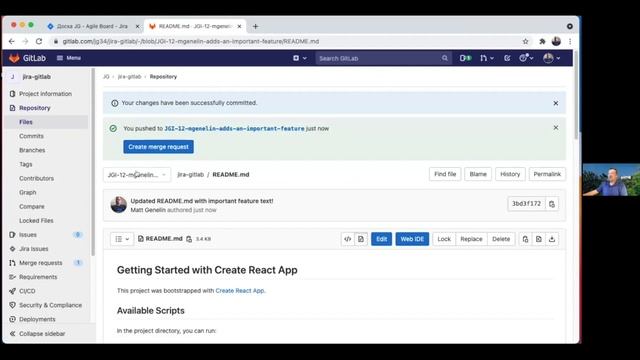
Task: Click the Merge requests sidebar icon
Action: pyautogui.click(x=12, y=263)
